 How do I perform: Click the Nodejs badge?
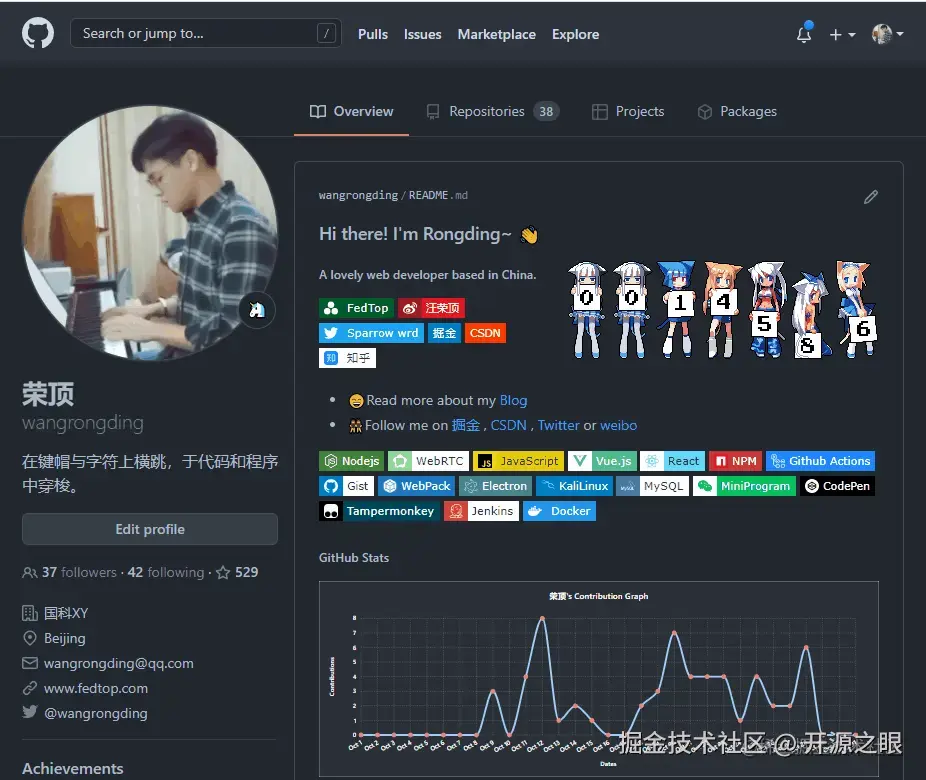(351, 461)
